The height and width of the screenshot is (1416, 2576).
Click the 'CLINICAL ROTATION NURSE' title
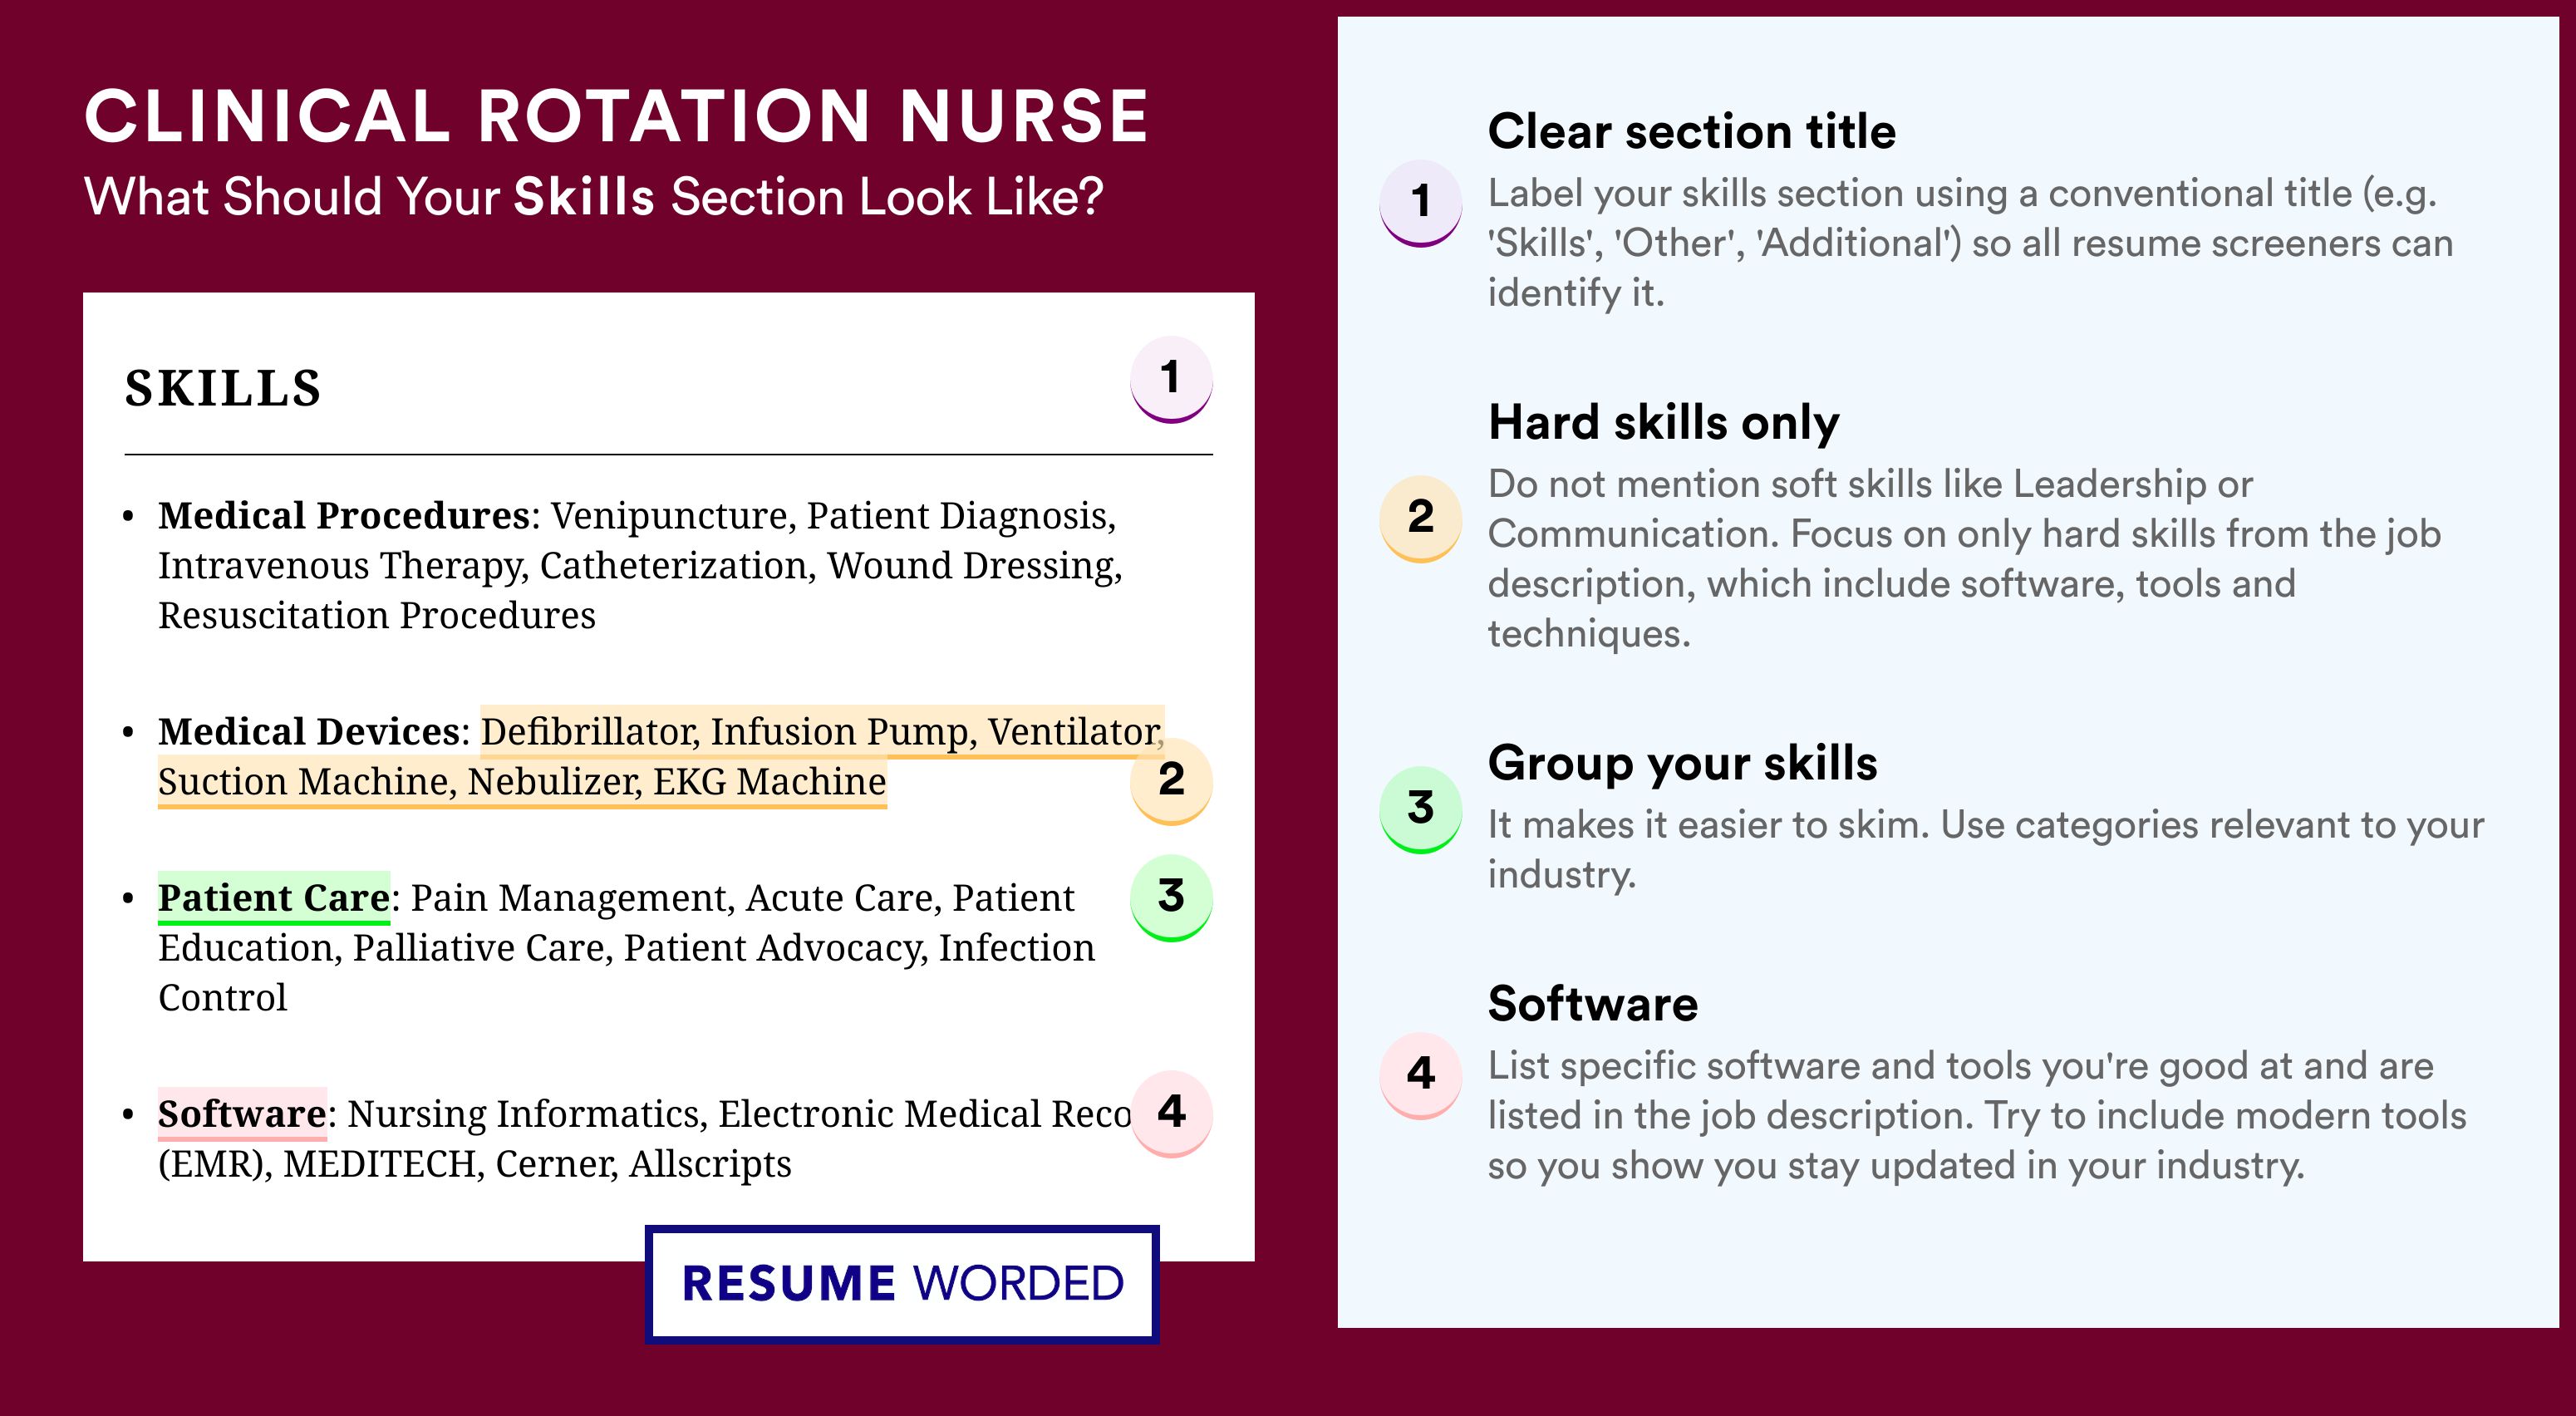(616, 116)
